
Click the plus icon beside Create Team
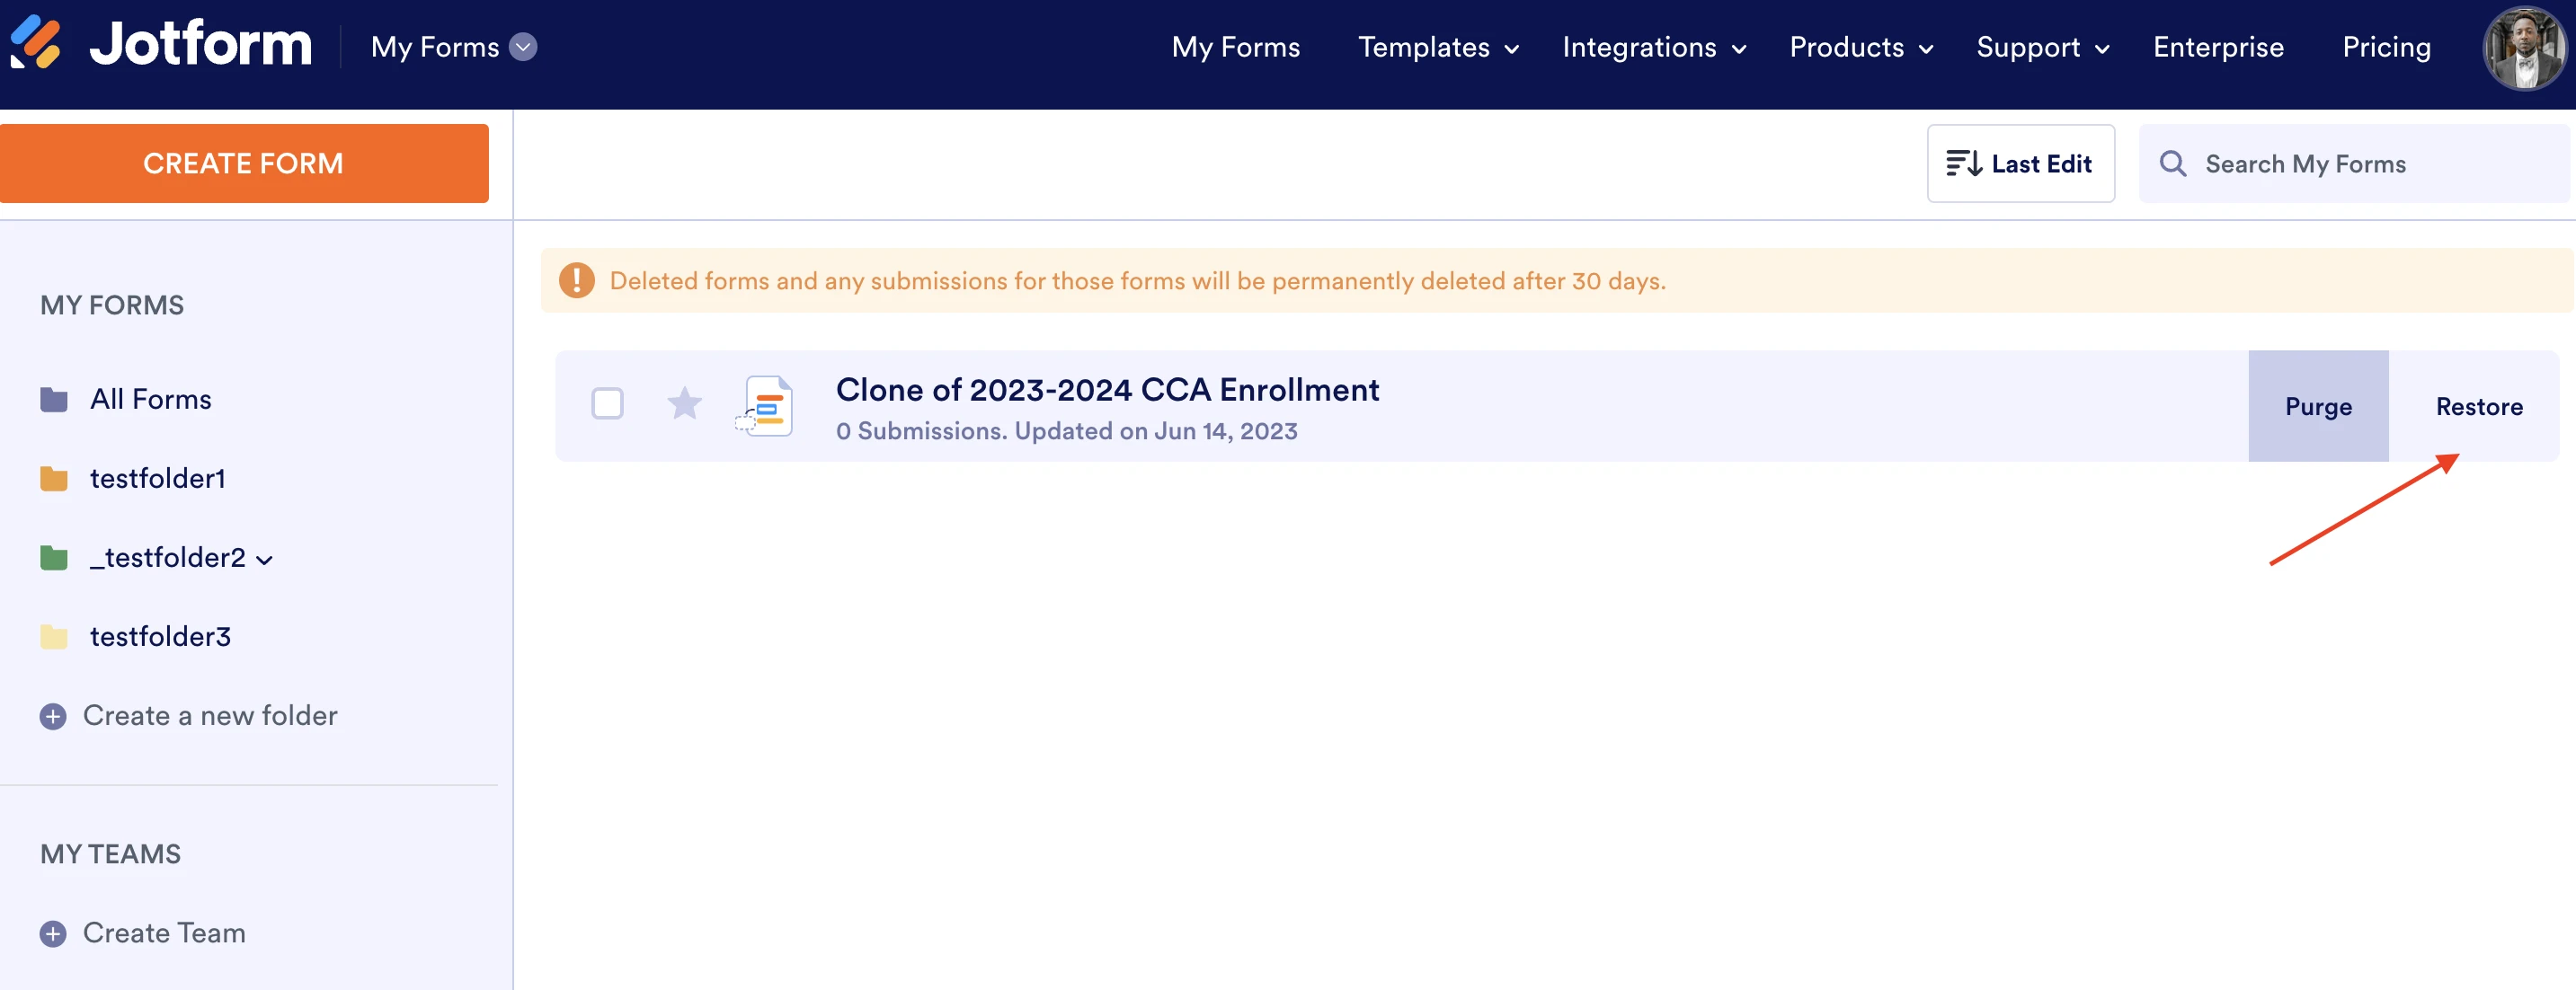pyautogui.click(x=53, y=933)
